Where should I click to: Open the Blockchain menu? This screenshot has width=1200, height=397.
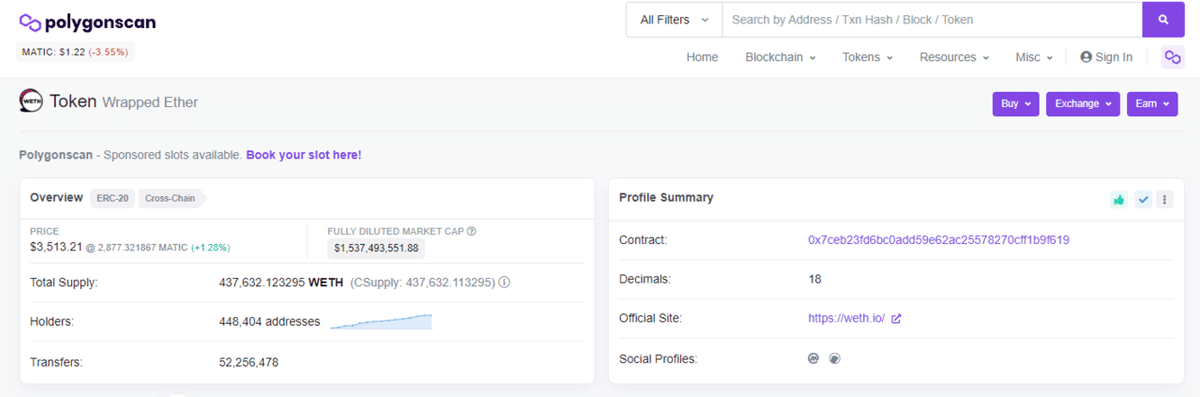tap(780, 57)
